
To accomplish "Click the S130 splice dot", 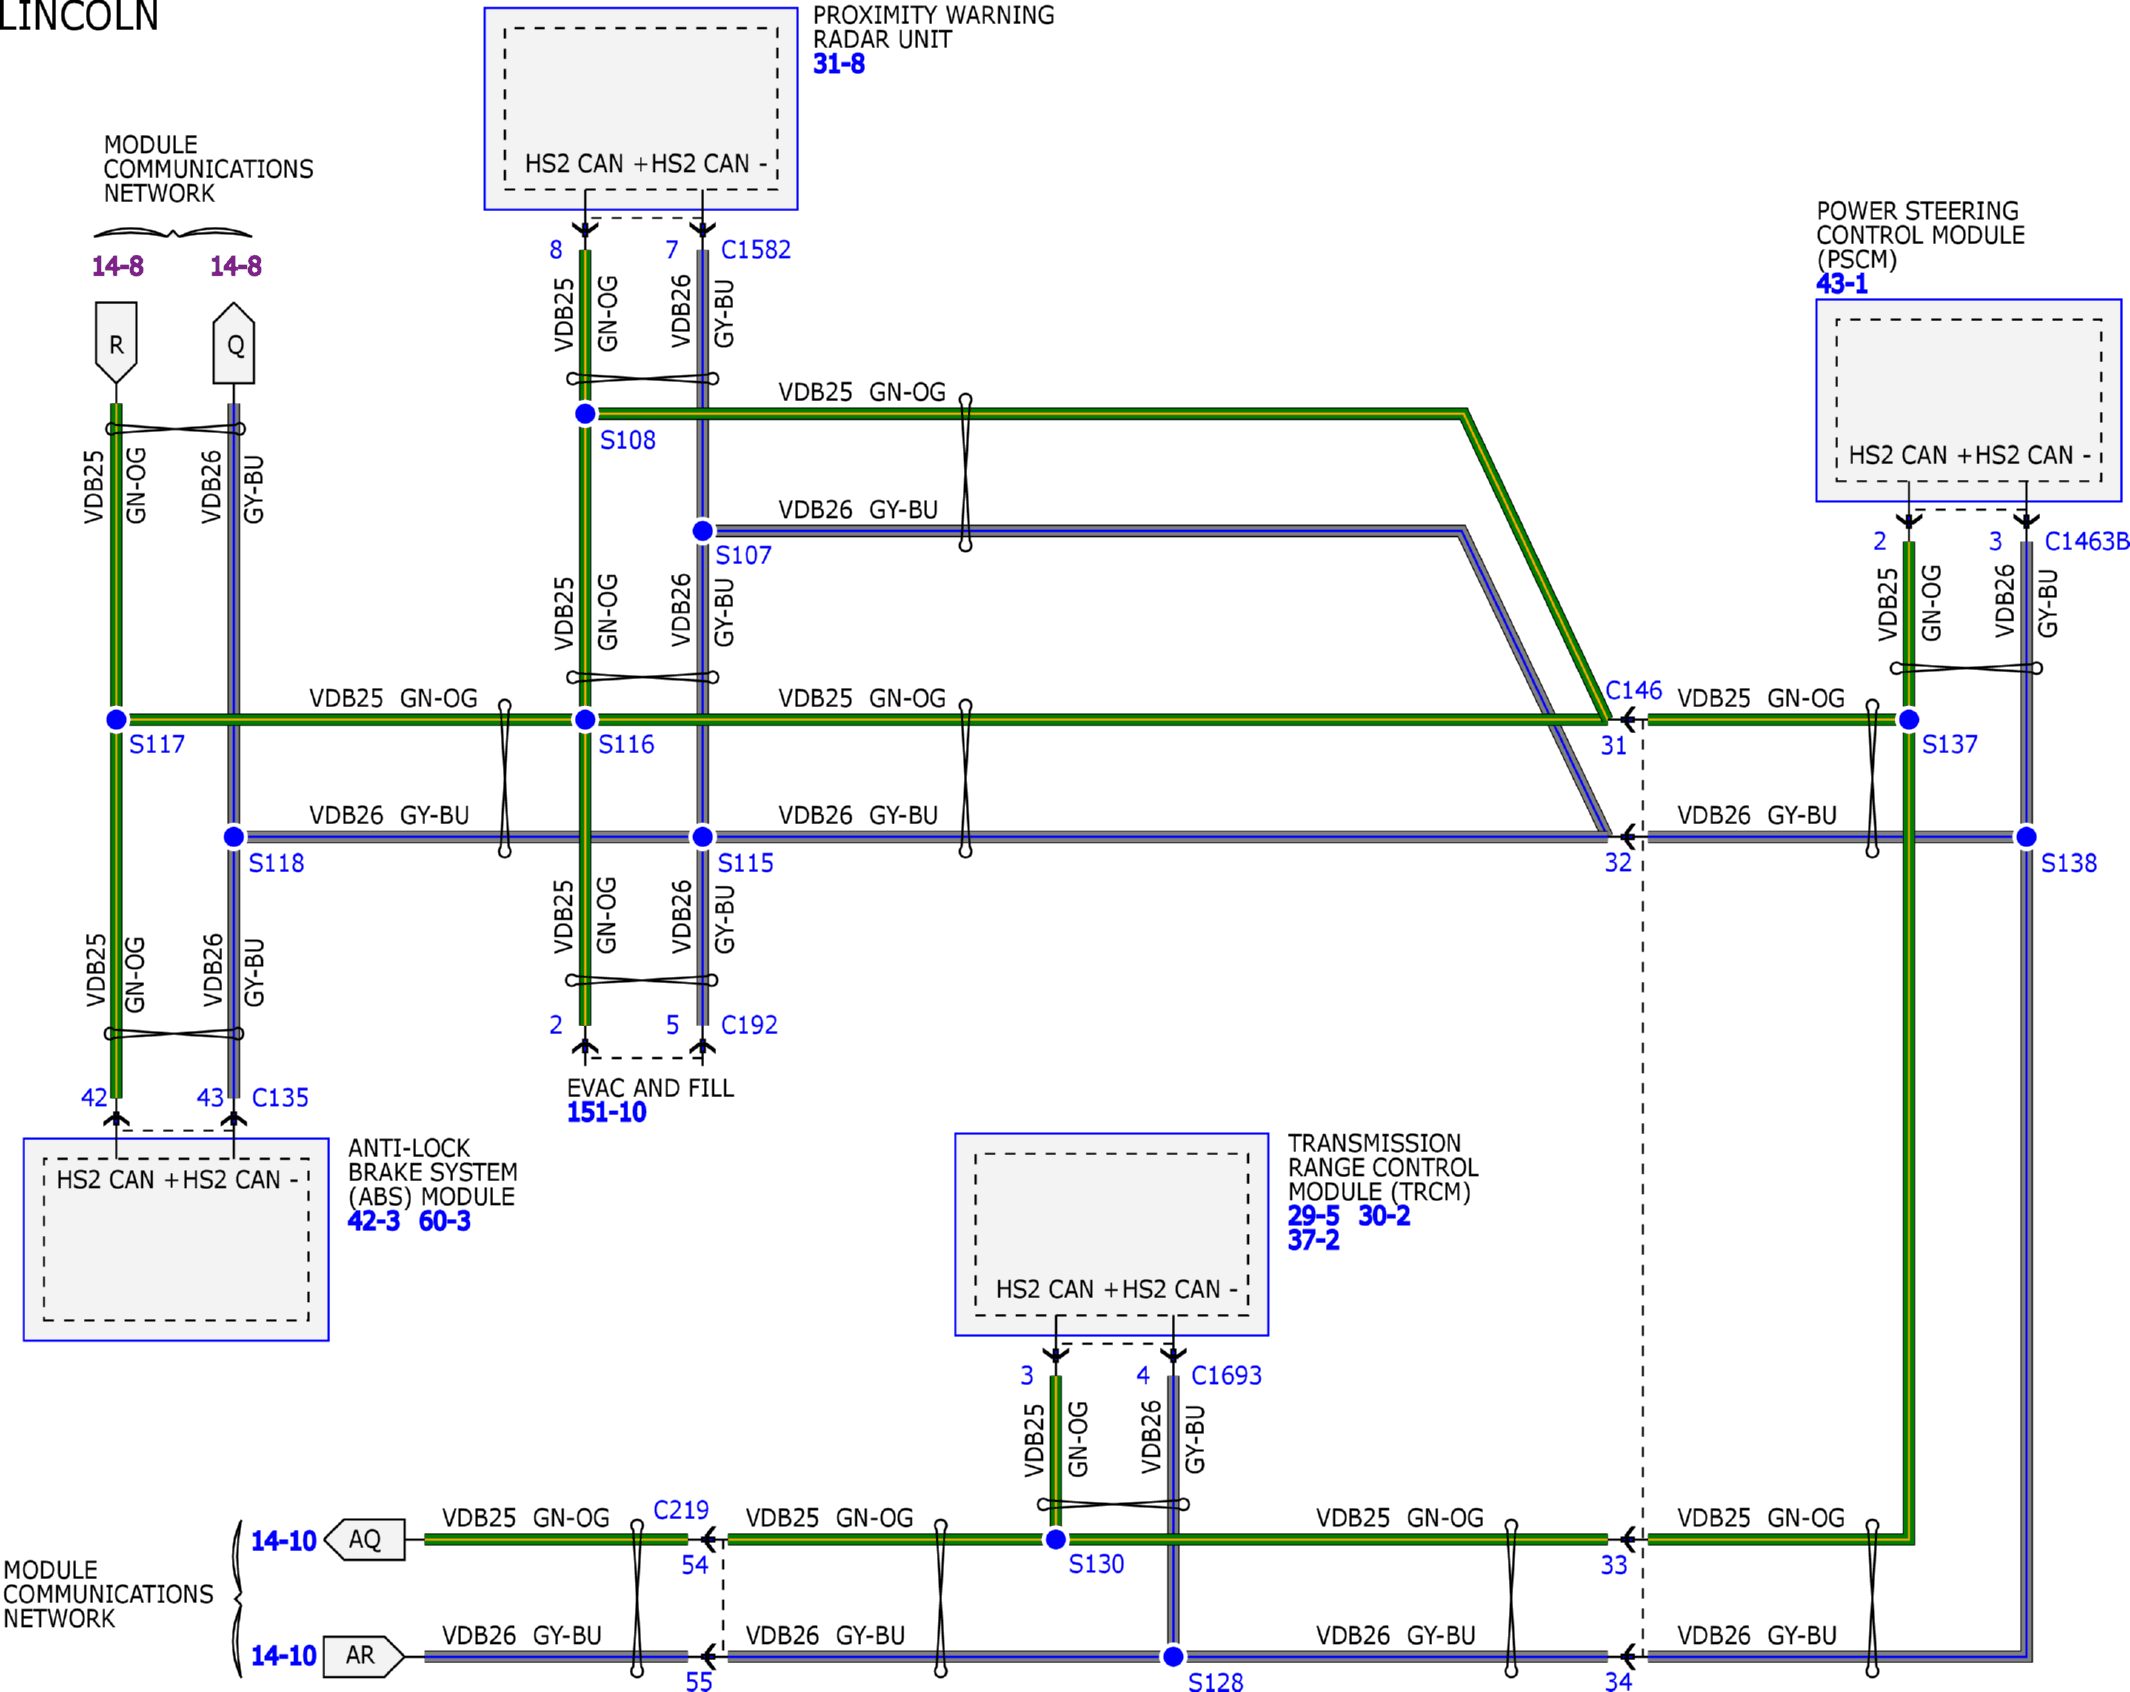I will pyautogui.click(x=1055, y=1539).
